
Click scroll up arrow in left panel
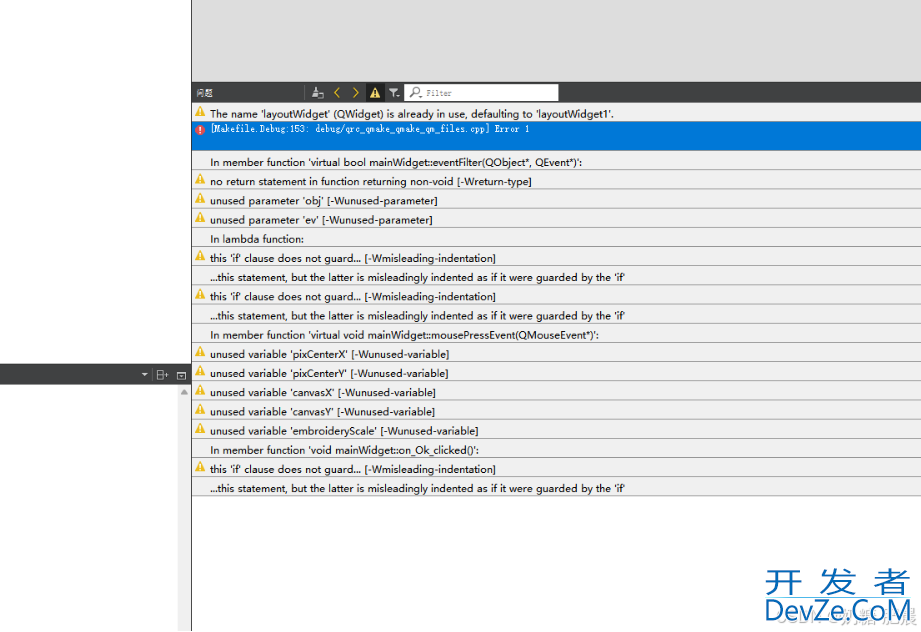click(x=184, y=393)
